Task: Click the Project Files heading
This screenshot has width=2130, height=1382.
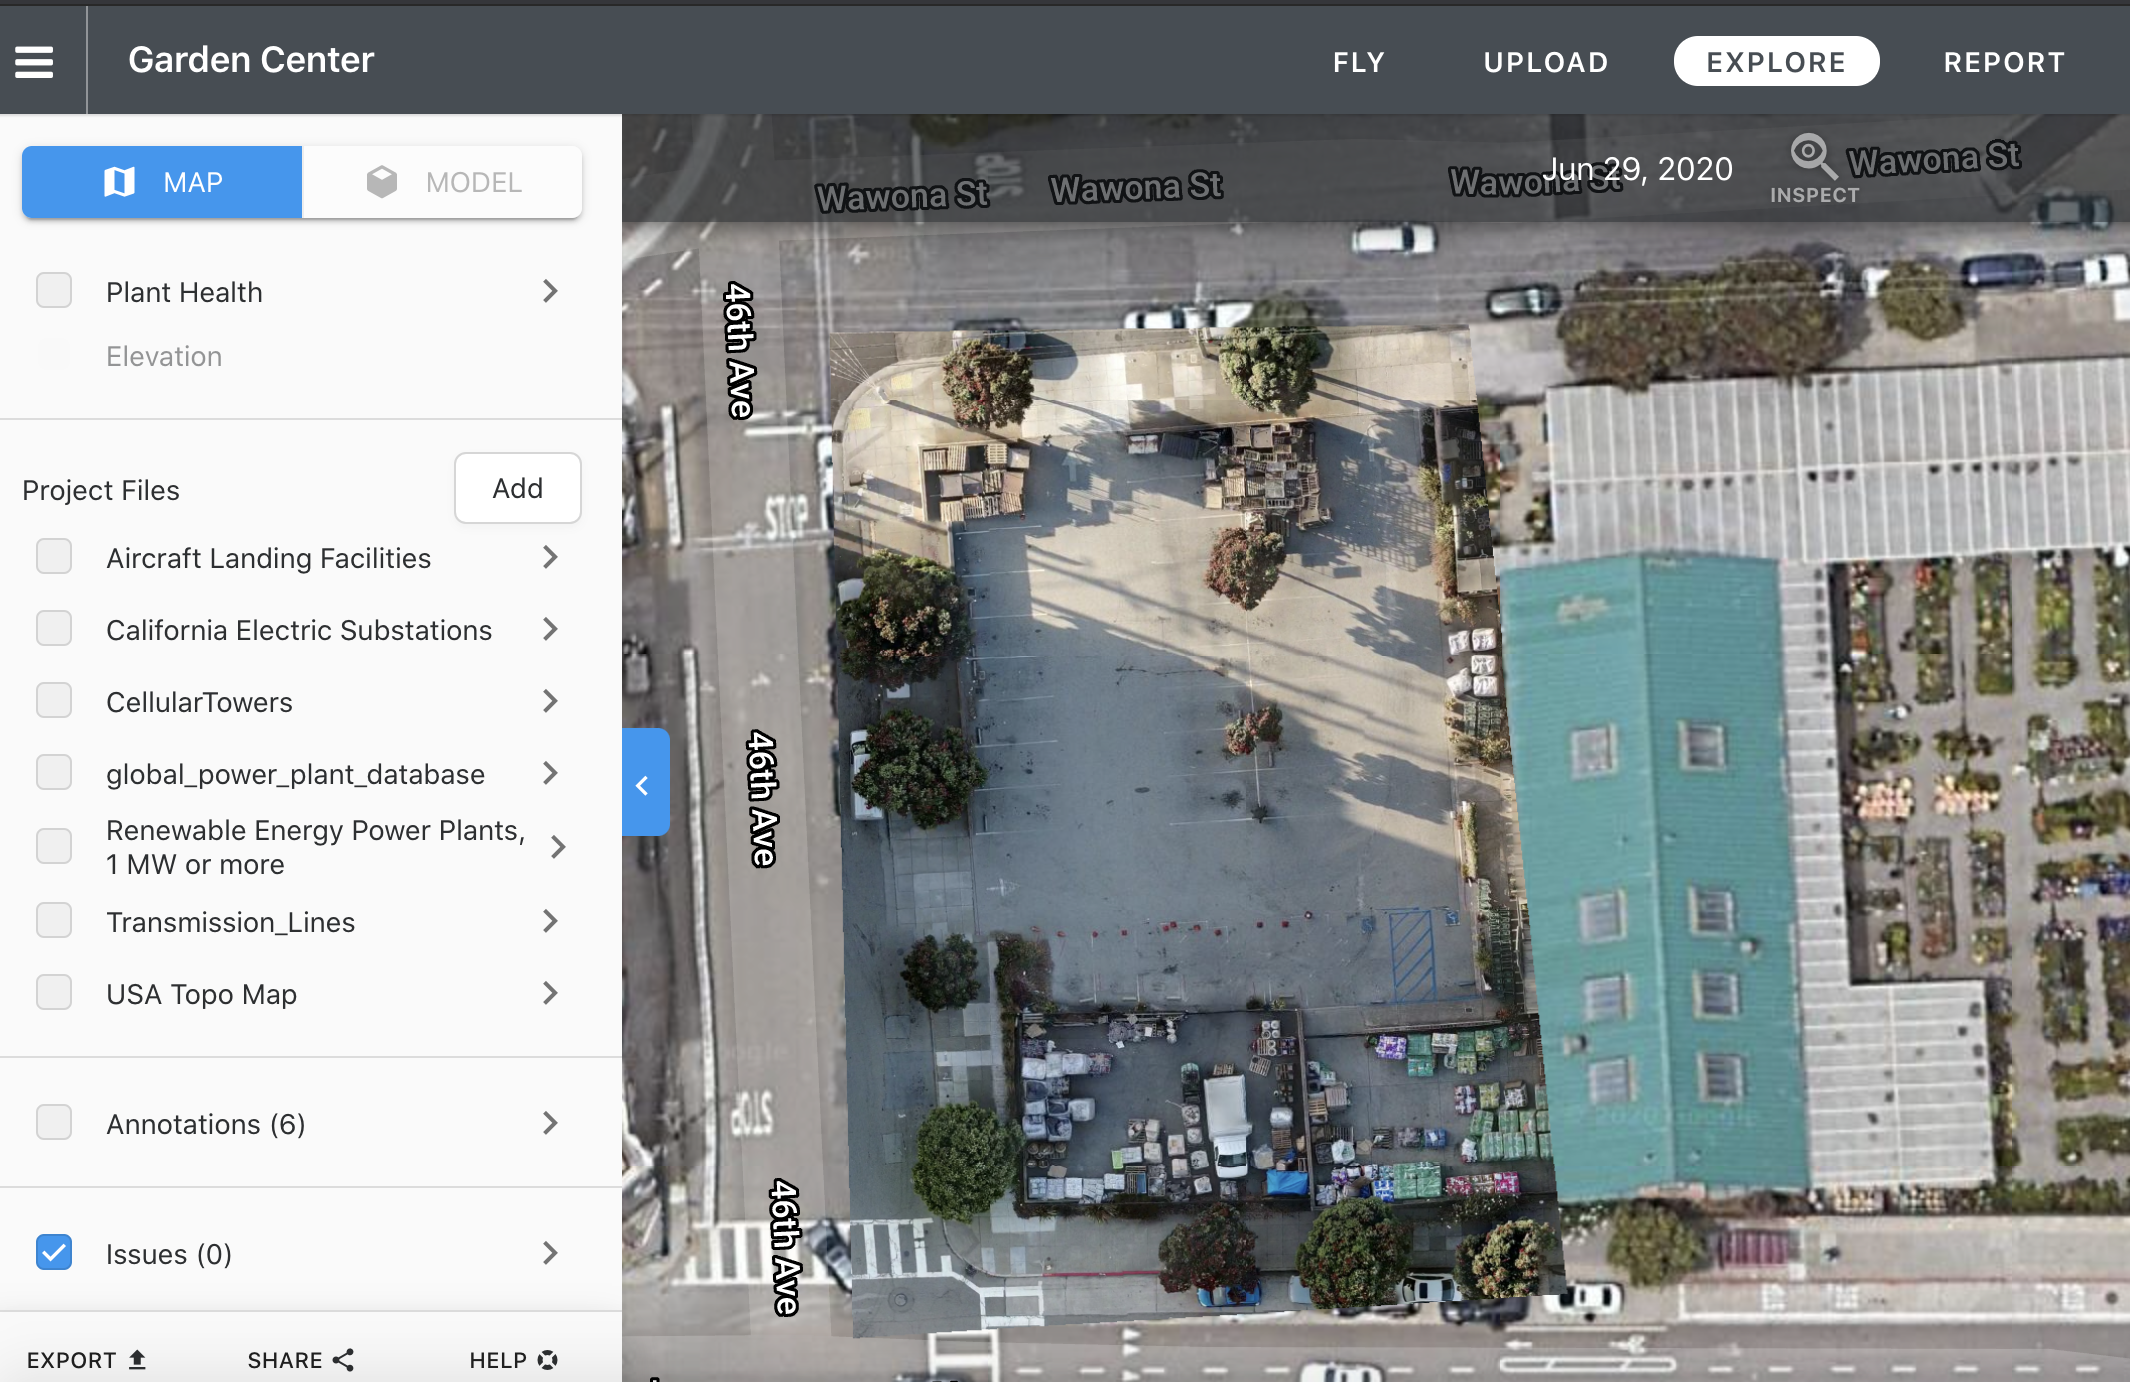Action: (101, 490)
